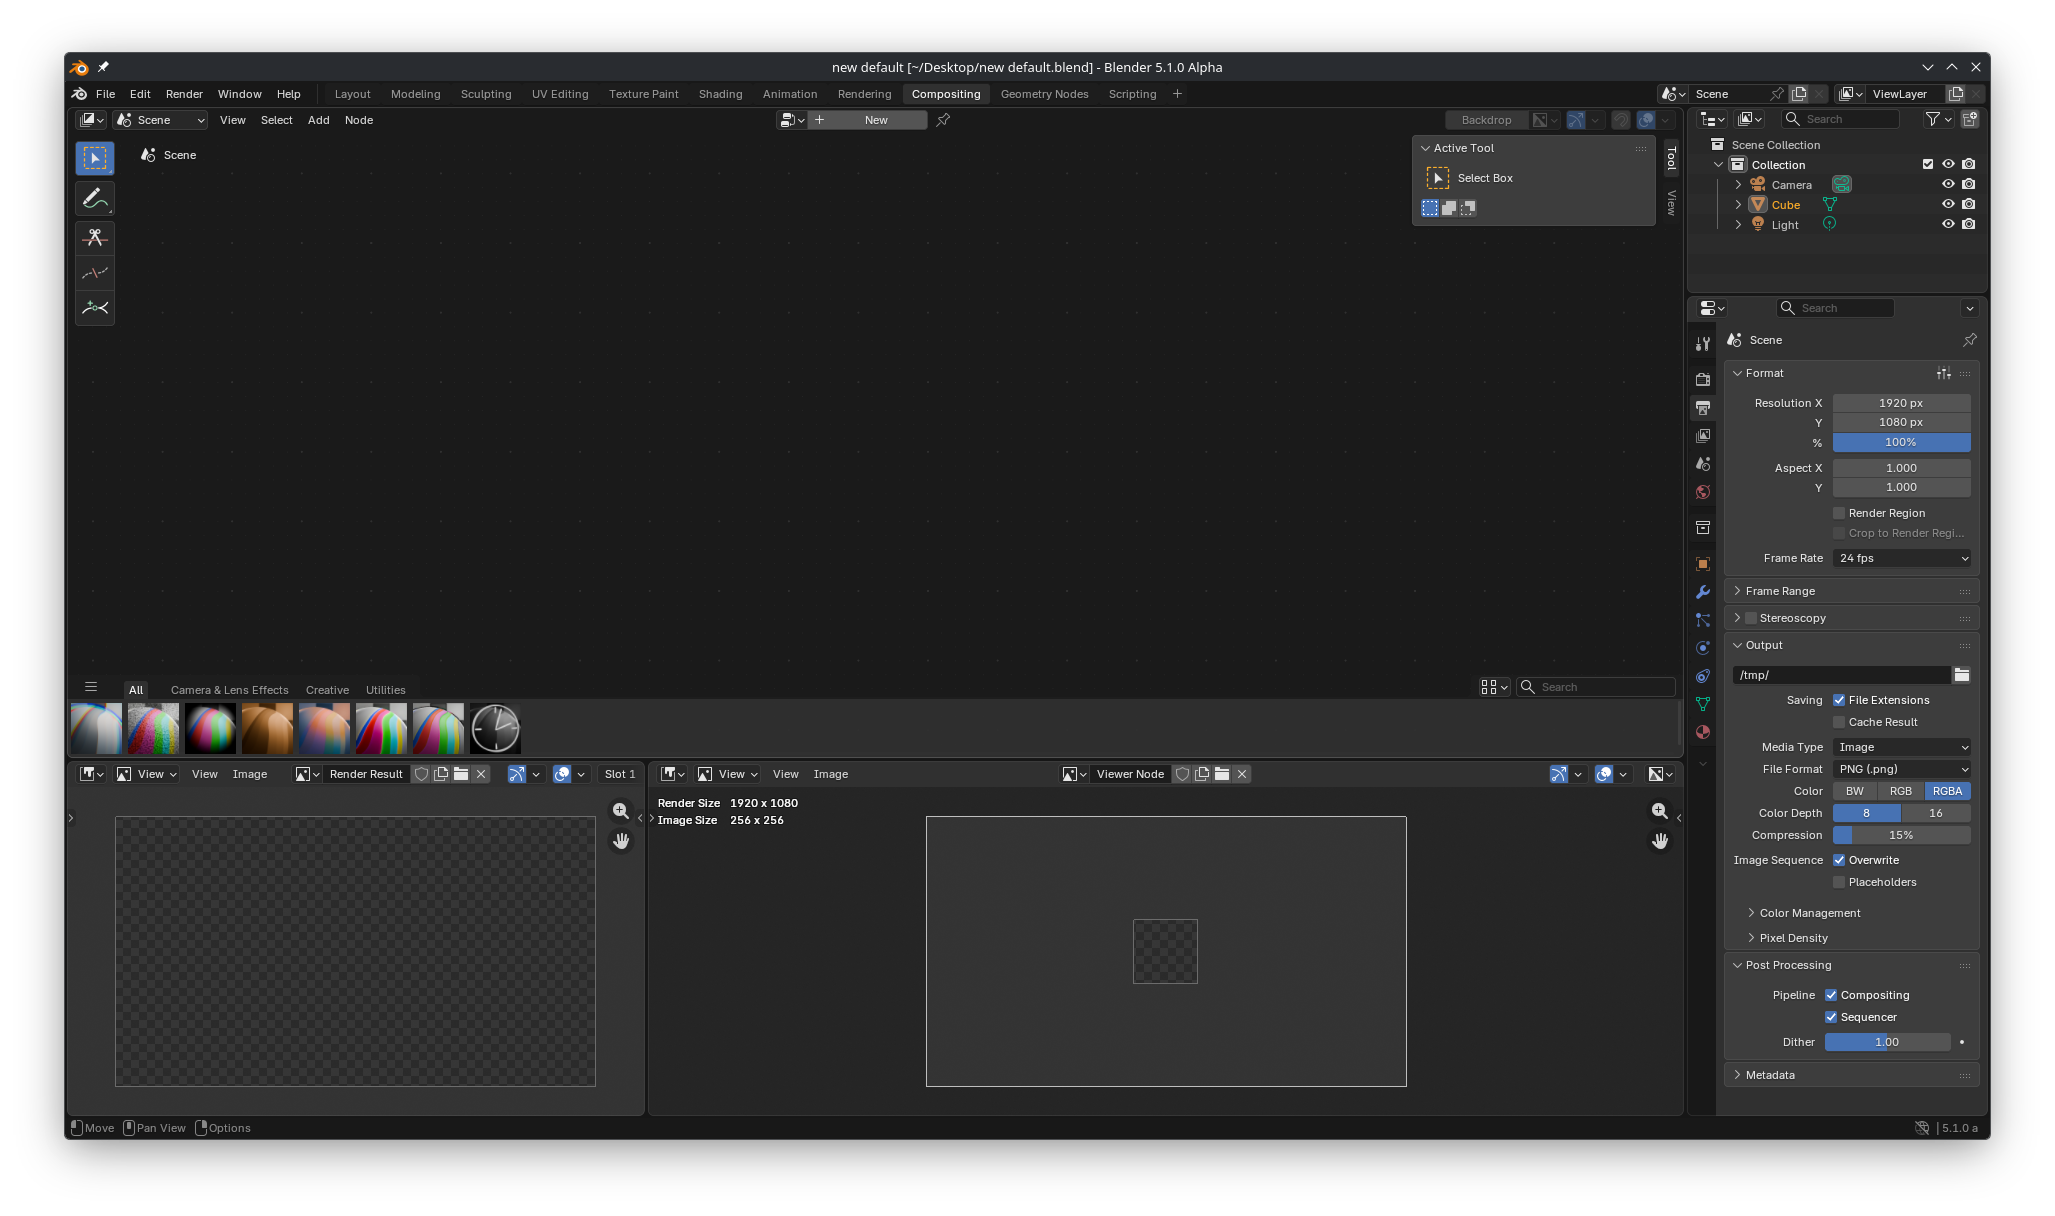Open the Material properties tab icon
The width and height of the screenshot is (2055, 1216).
[1703, 732]
